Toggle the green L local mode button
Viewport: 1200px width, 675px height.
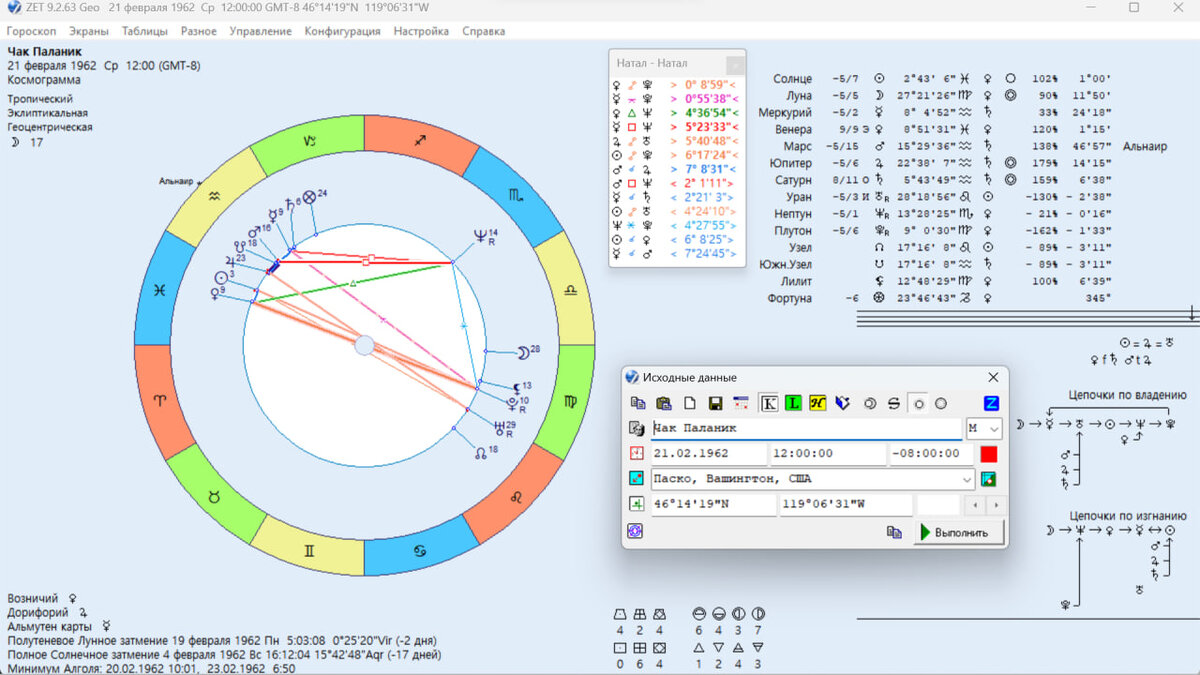click(x=794, y=403)
